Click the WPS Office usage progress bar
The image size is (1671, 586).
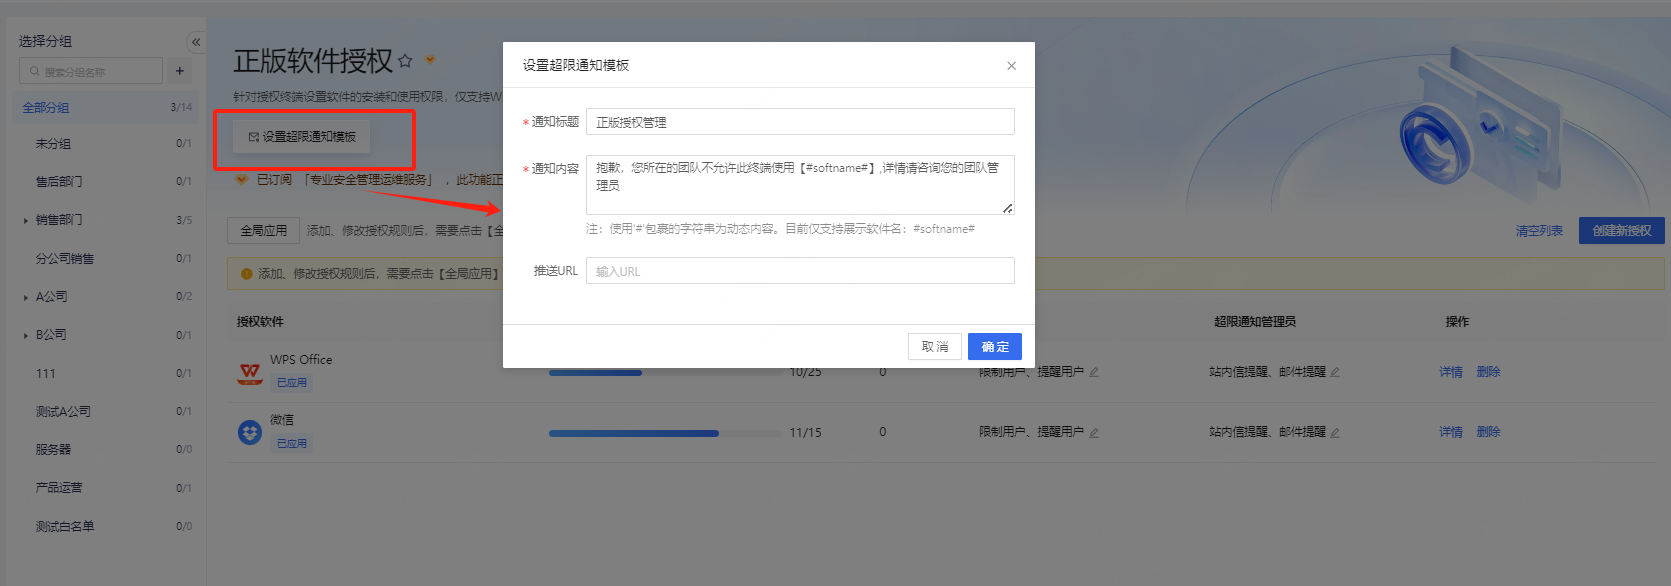pyautogui.click(x=665, y=373)
